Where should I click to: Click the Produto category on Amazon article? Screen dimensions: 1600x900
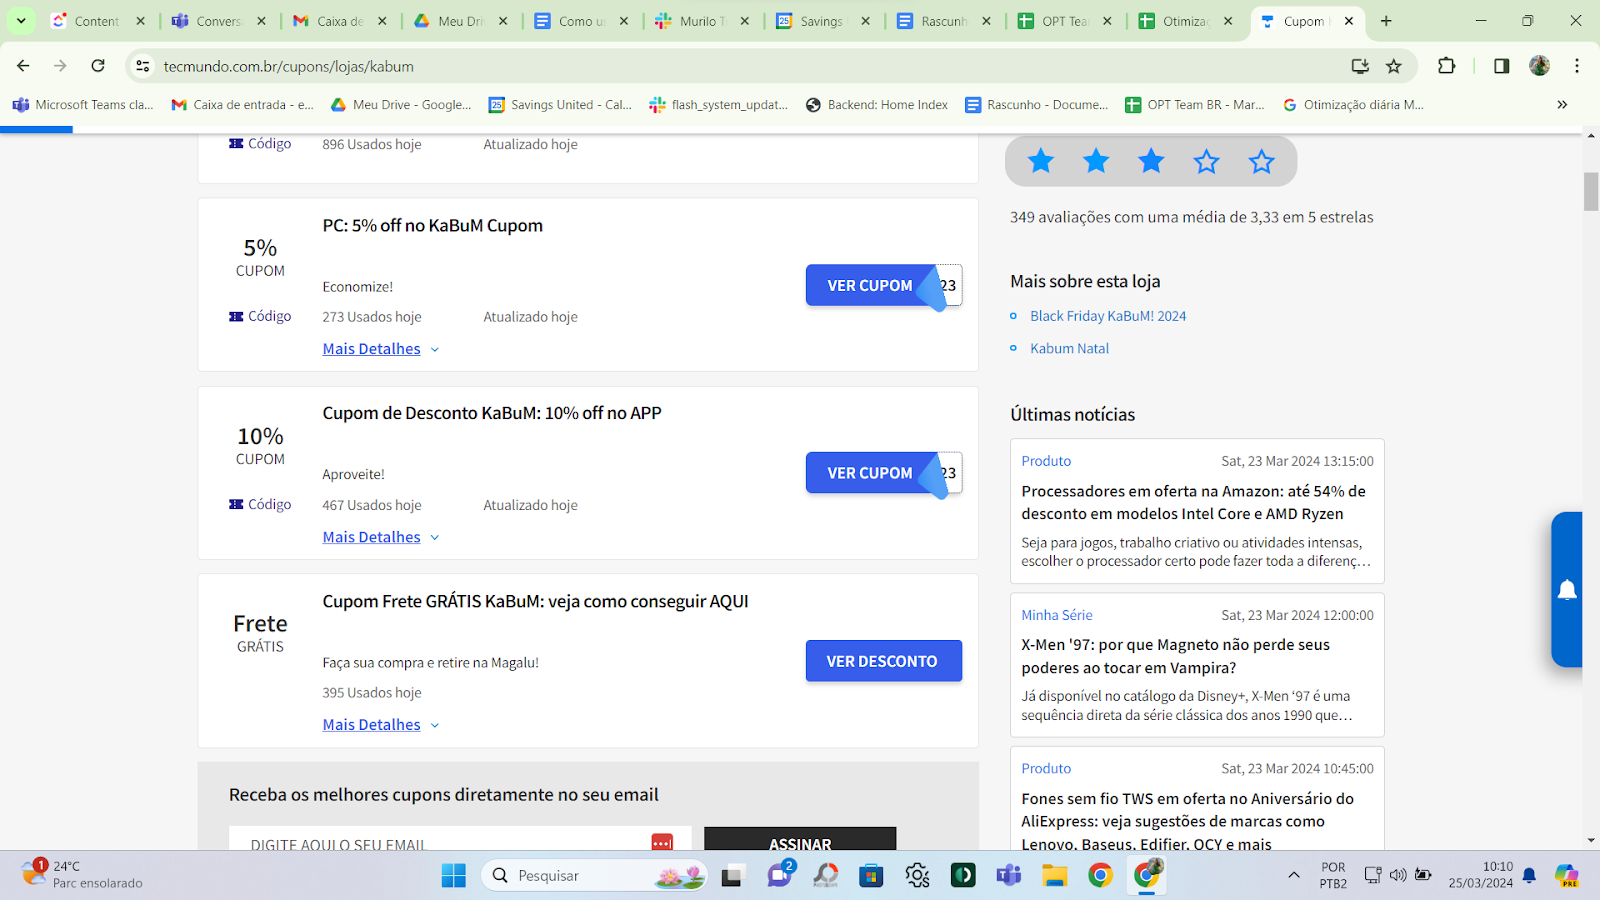pos(1046,461)
